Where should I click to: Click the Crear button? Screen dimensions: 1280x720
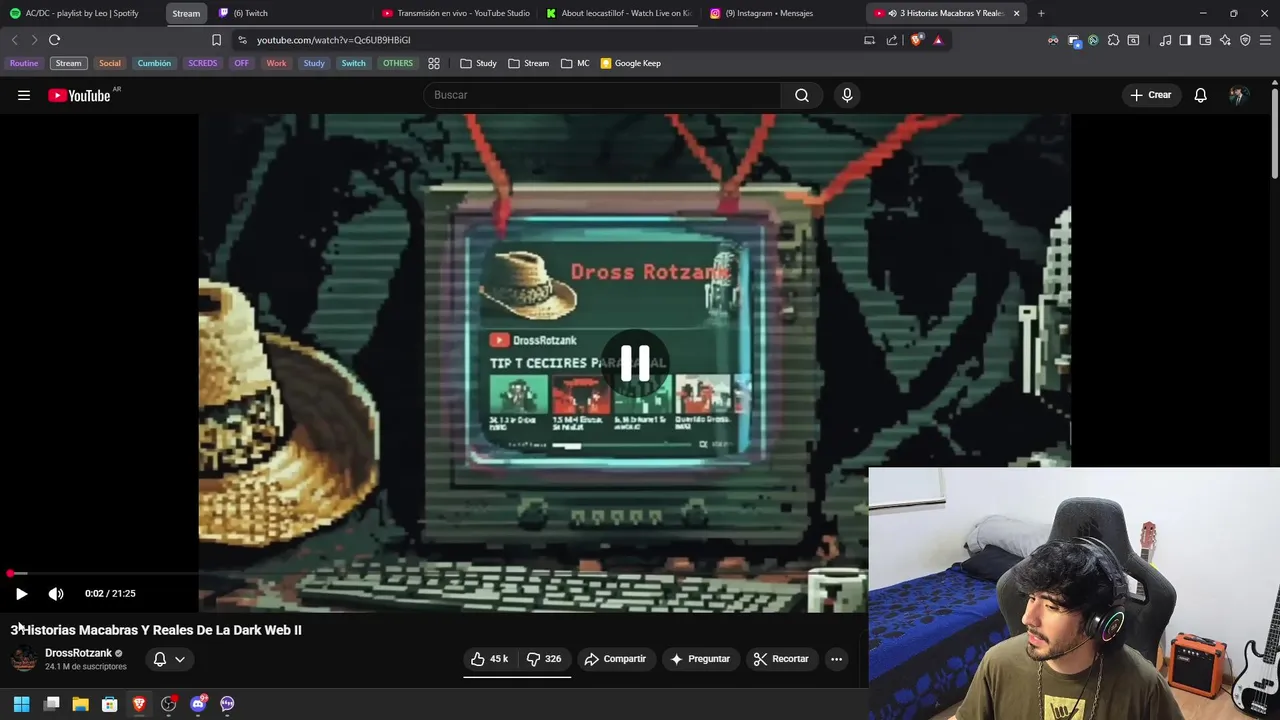(1150, 95)
